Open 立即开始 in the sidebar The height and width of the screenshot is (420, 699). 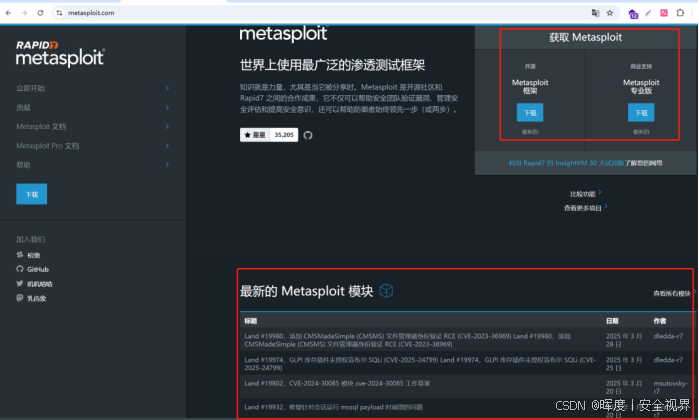(30, 88)
